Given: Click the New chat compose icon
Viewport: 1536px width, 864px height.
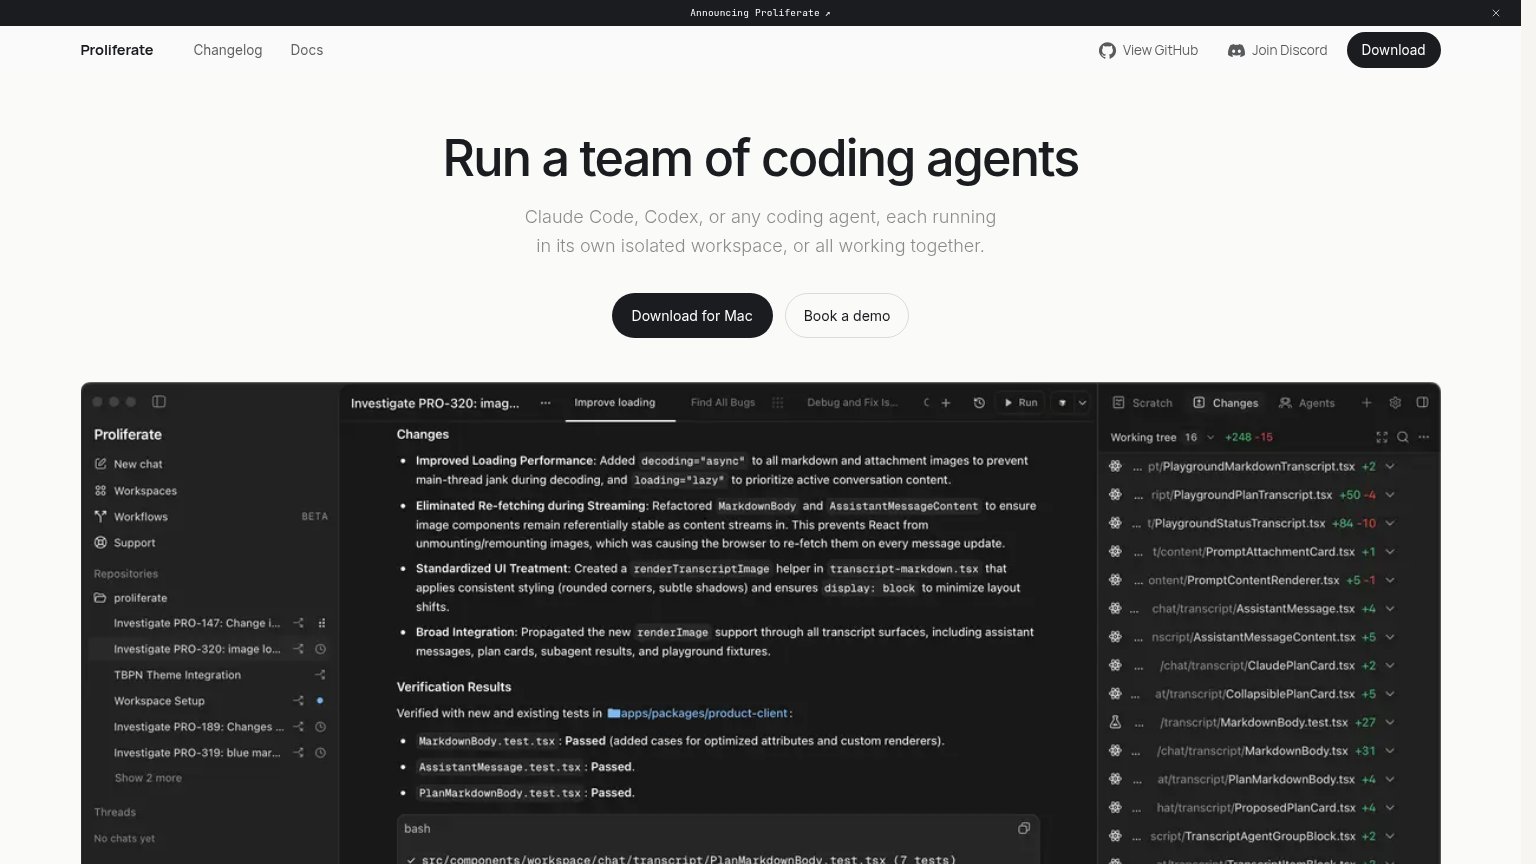Looking at the screenshot, I should coord(100,464).
